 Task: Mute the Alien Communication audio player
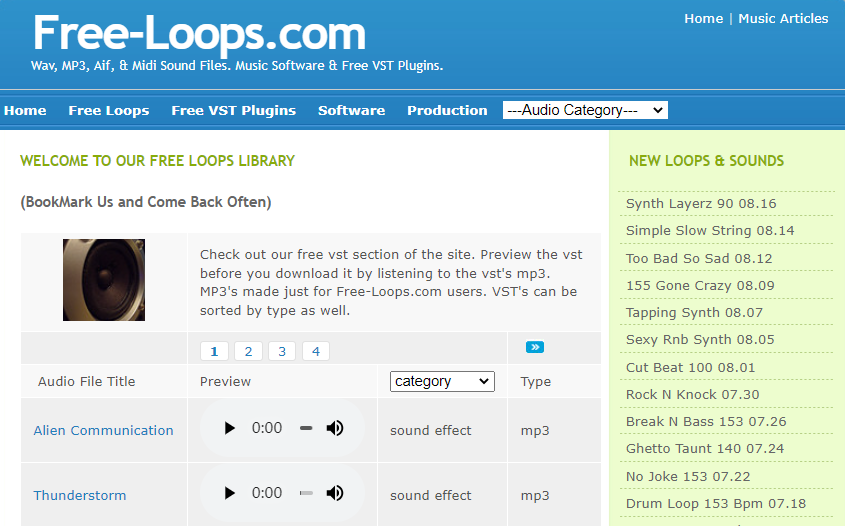[335, 428]
